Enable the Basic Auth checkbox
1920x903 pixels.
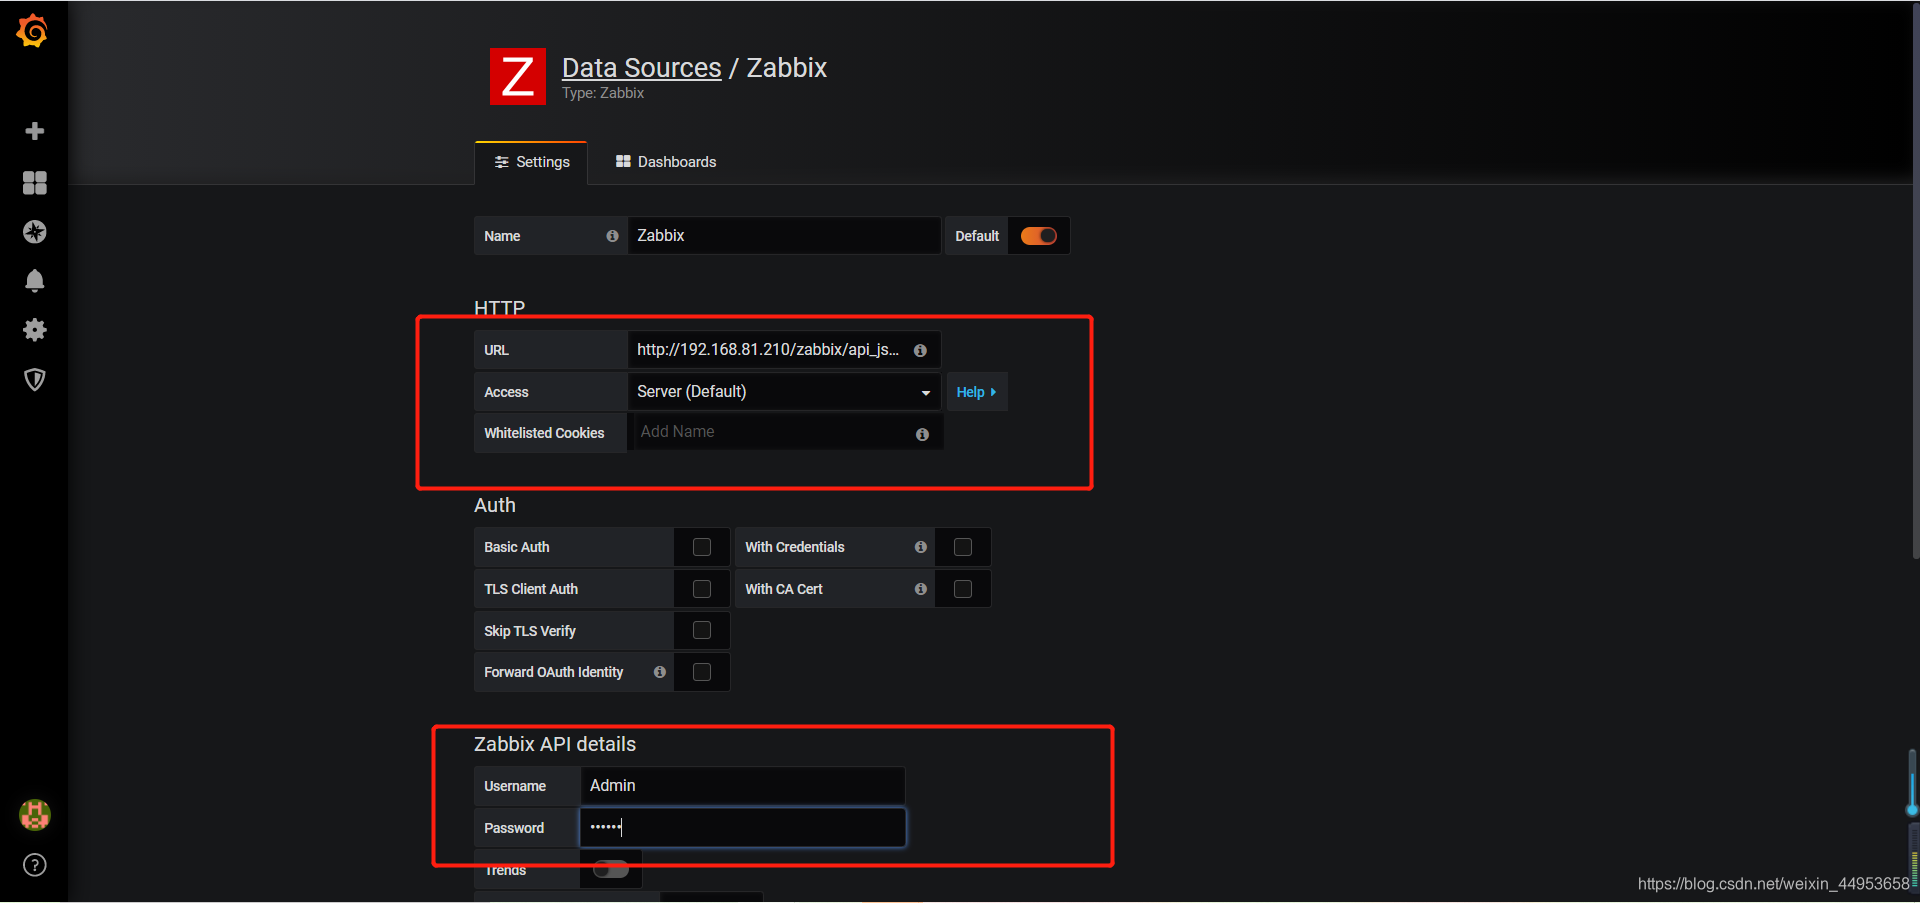tap(702, 547)
